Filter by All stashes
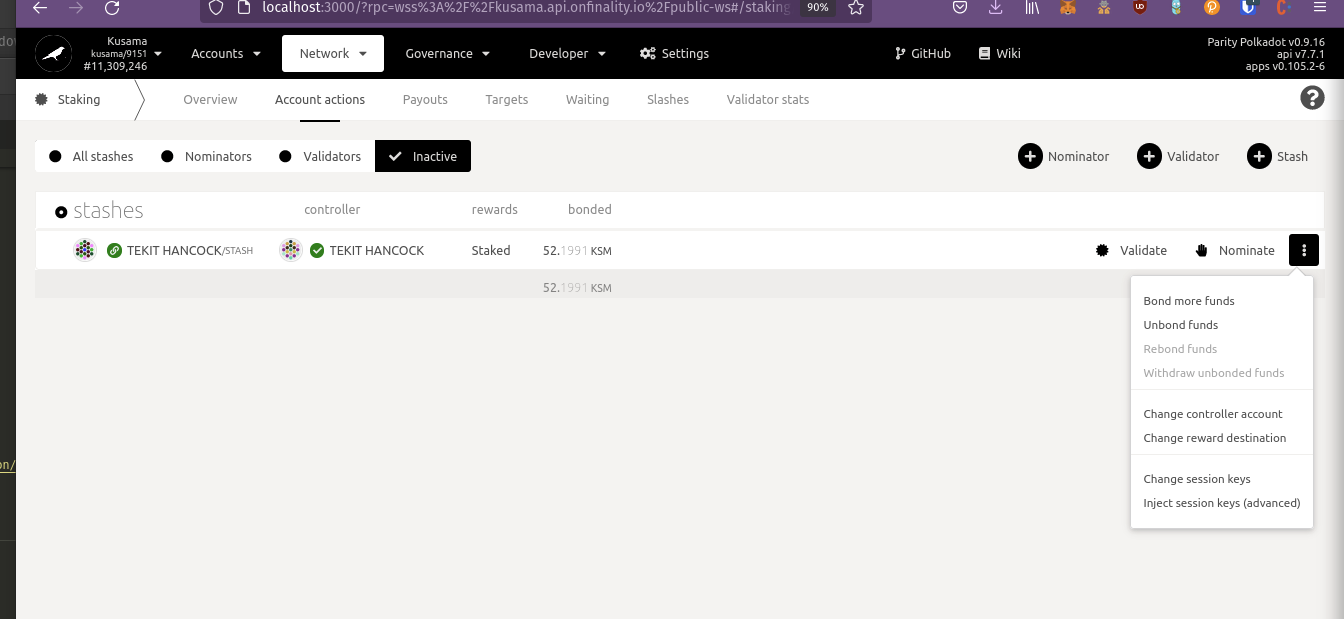 click(x=90, y=156)
